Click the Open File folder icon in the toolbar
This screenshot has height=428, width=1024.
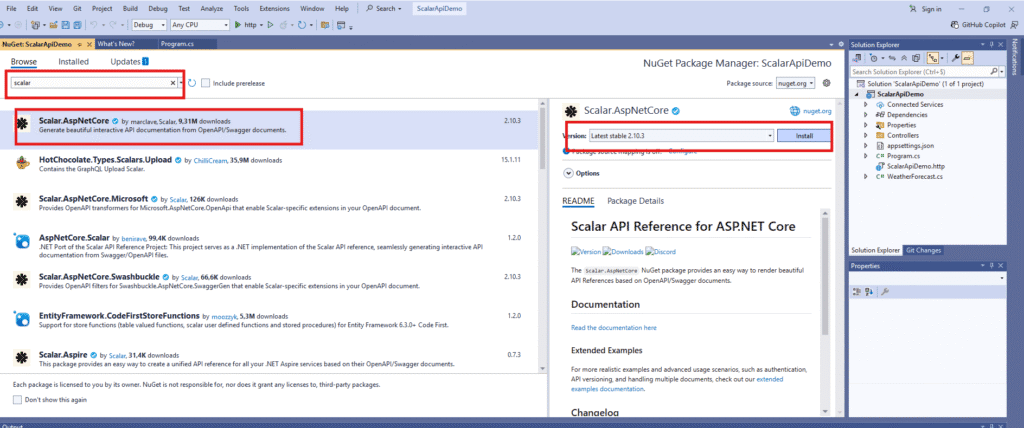[54, 25]
